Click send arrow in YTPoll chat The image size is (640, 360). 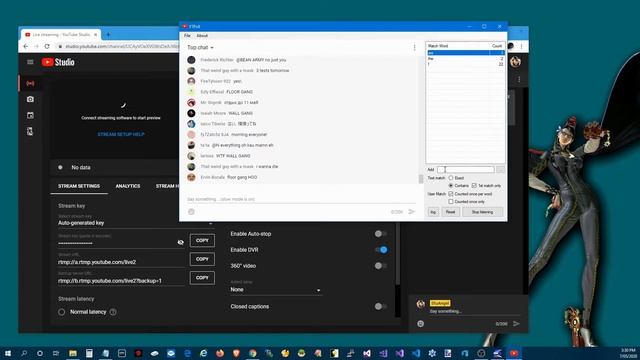click(411, 211)
